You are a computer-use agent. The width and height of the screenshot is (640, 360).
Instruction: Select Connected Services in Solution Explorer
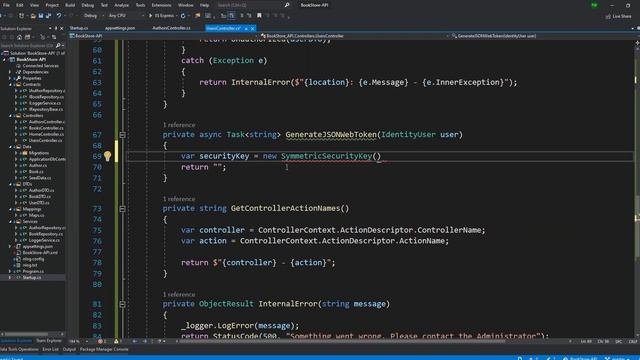(40, 66)
